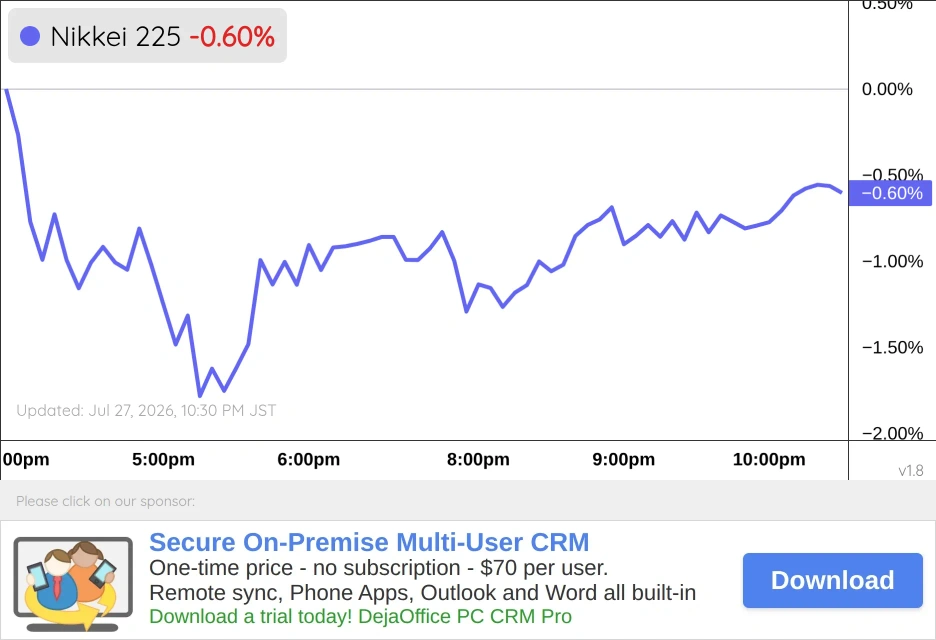The image size is (936, 640).
Task: Click the v1.8 version label
Action: pyautogui.click(x=911, y=470)
